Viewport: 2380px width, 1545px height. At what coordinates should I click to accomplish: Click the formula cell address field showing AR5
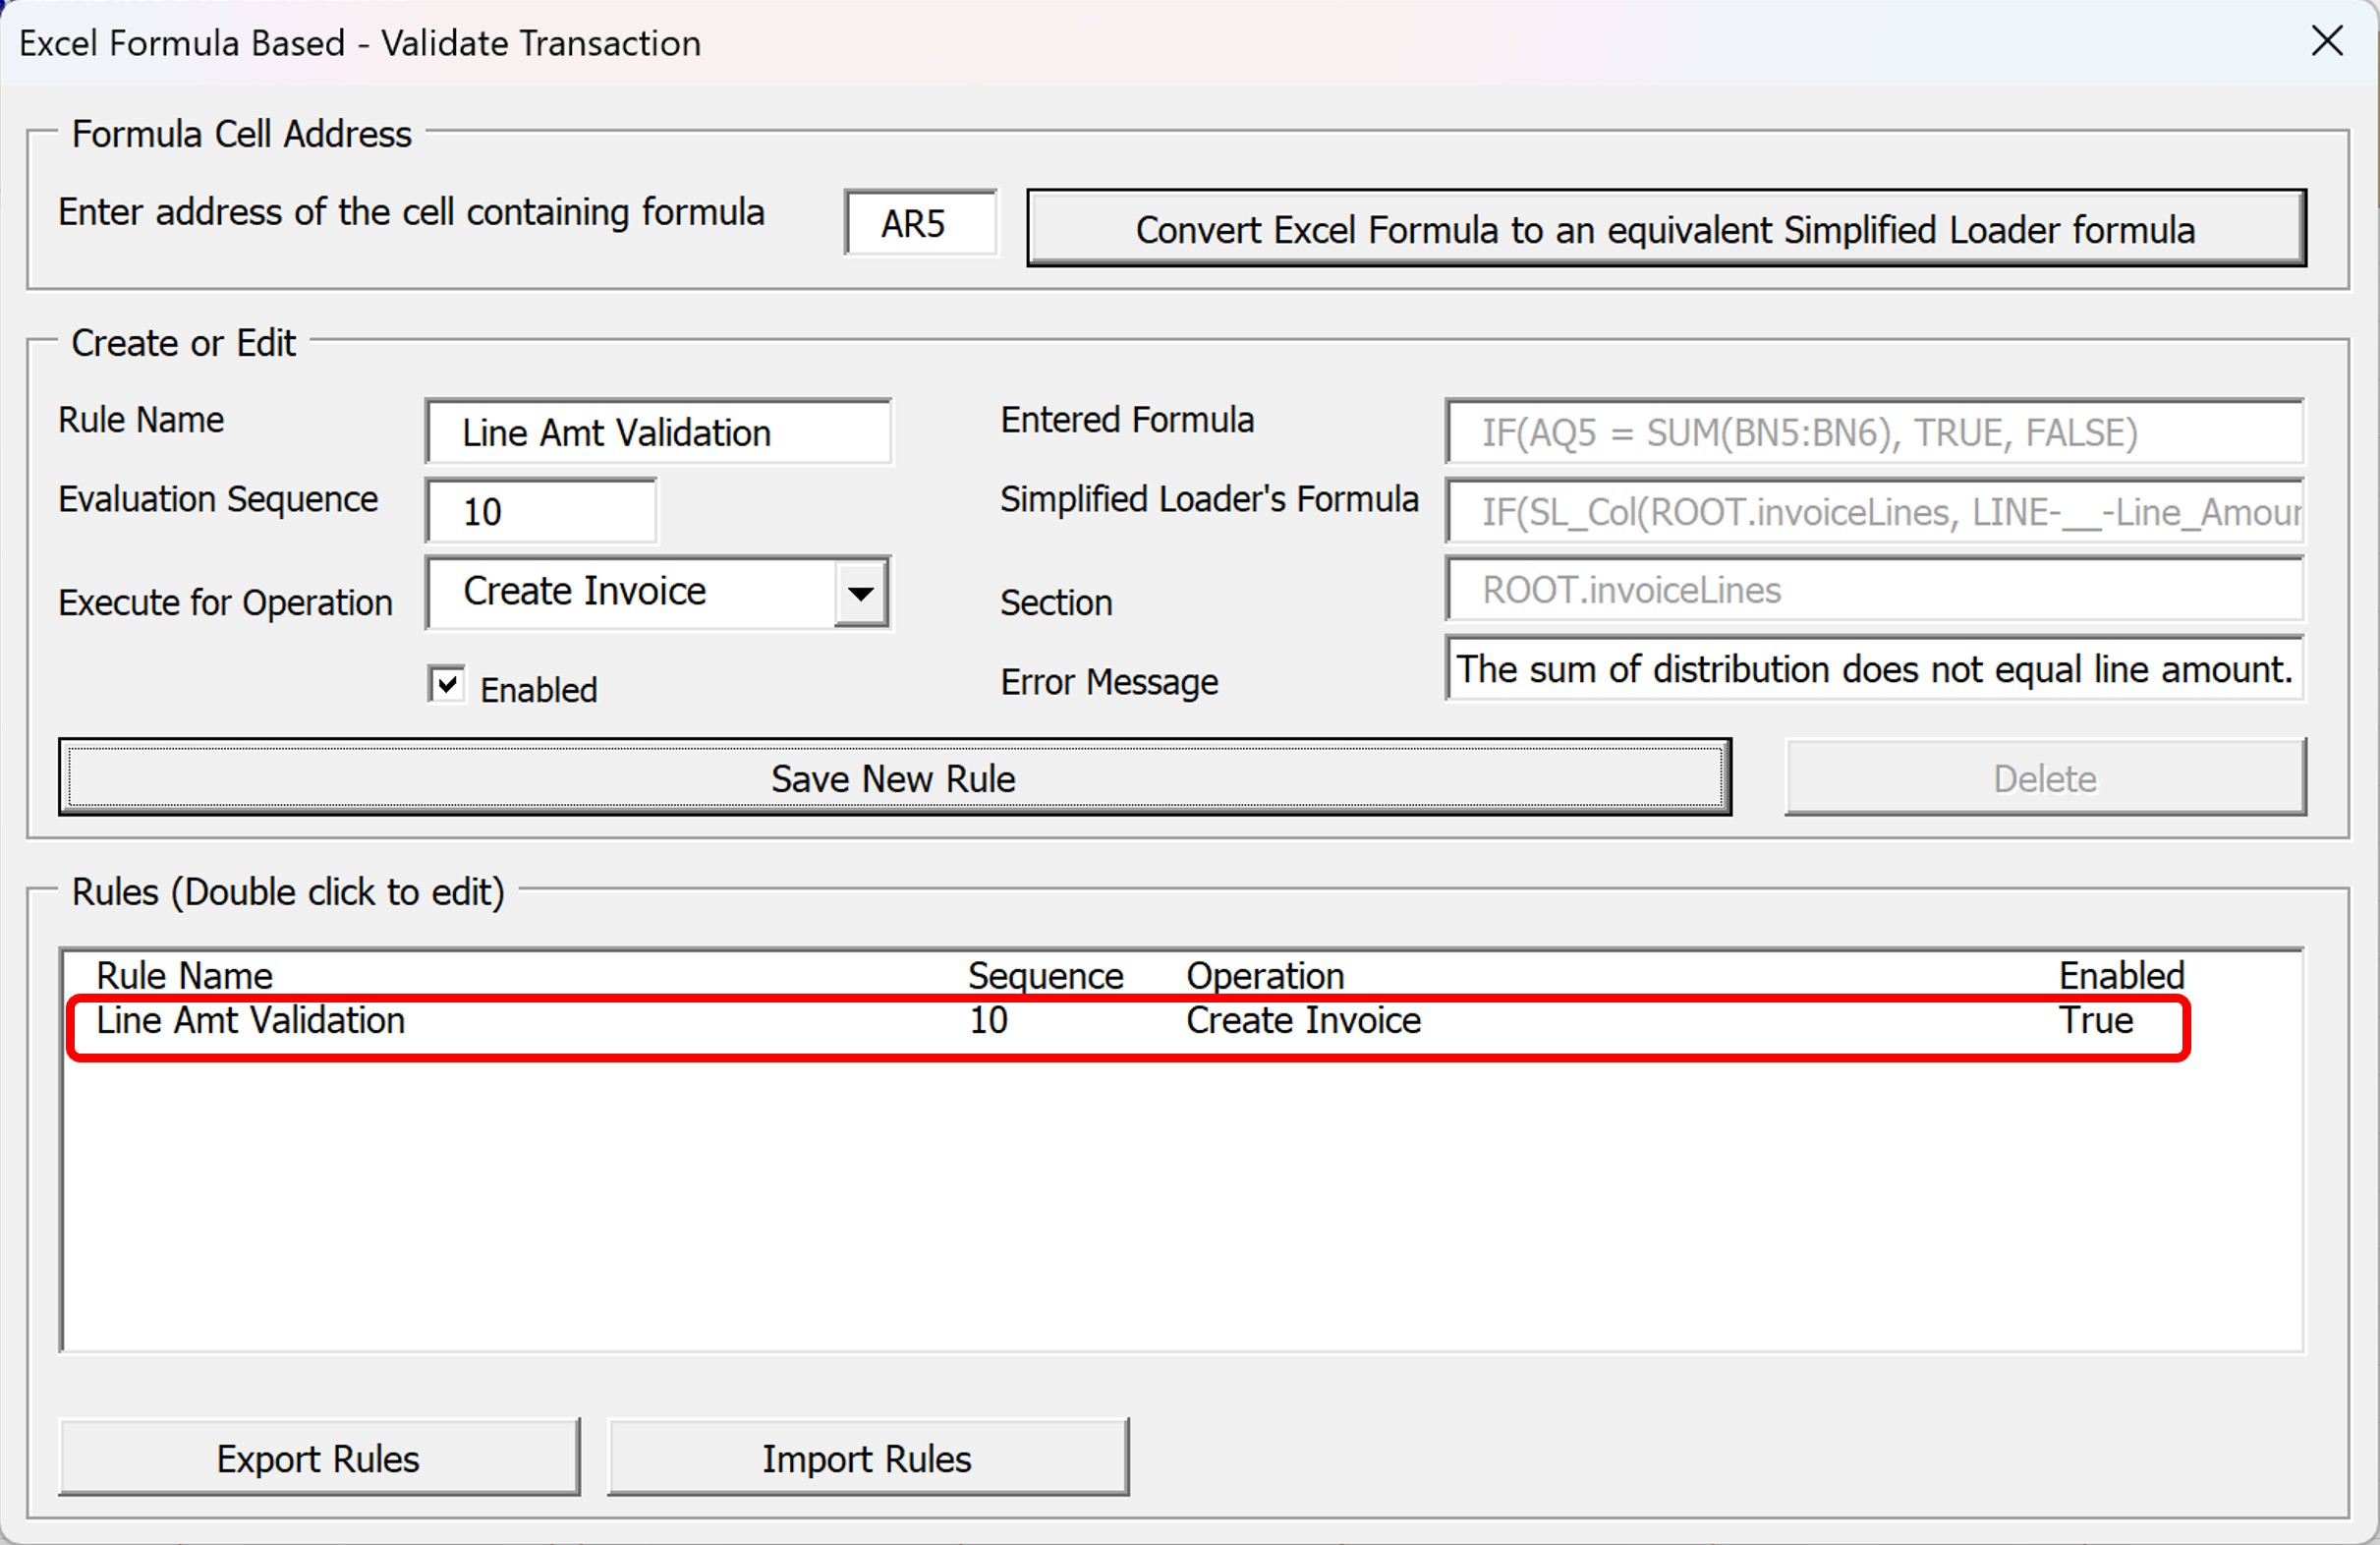tap(919, 223)
